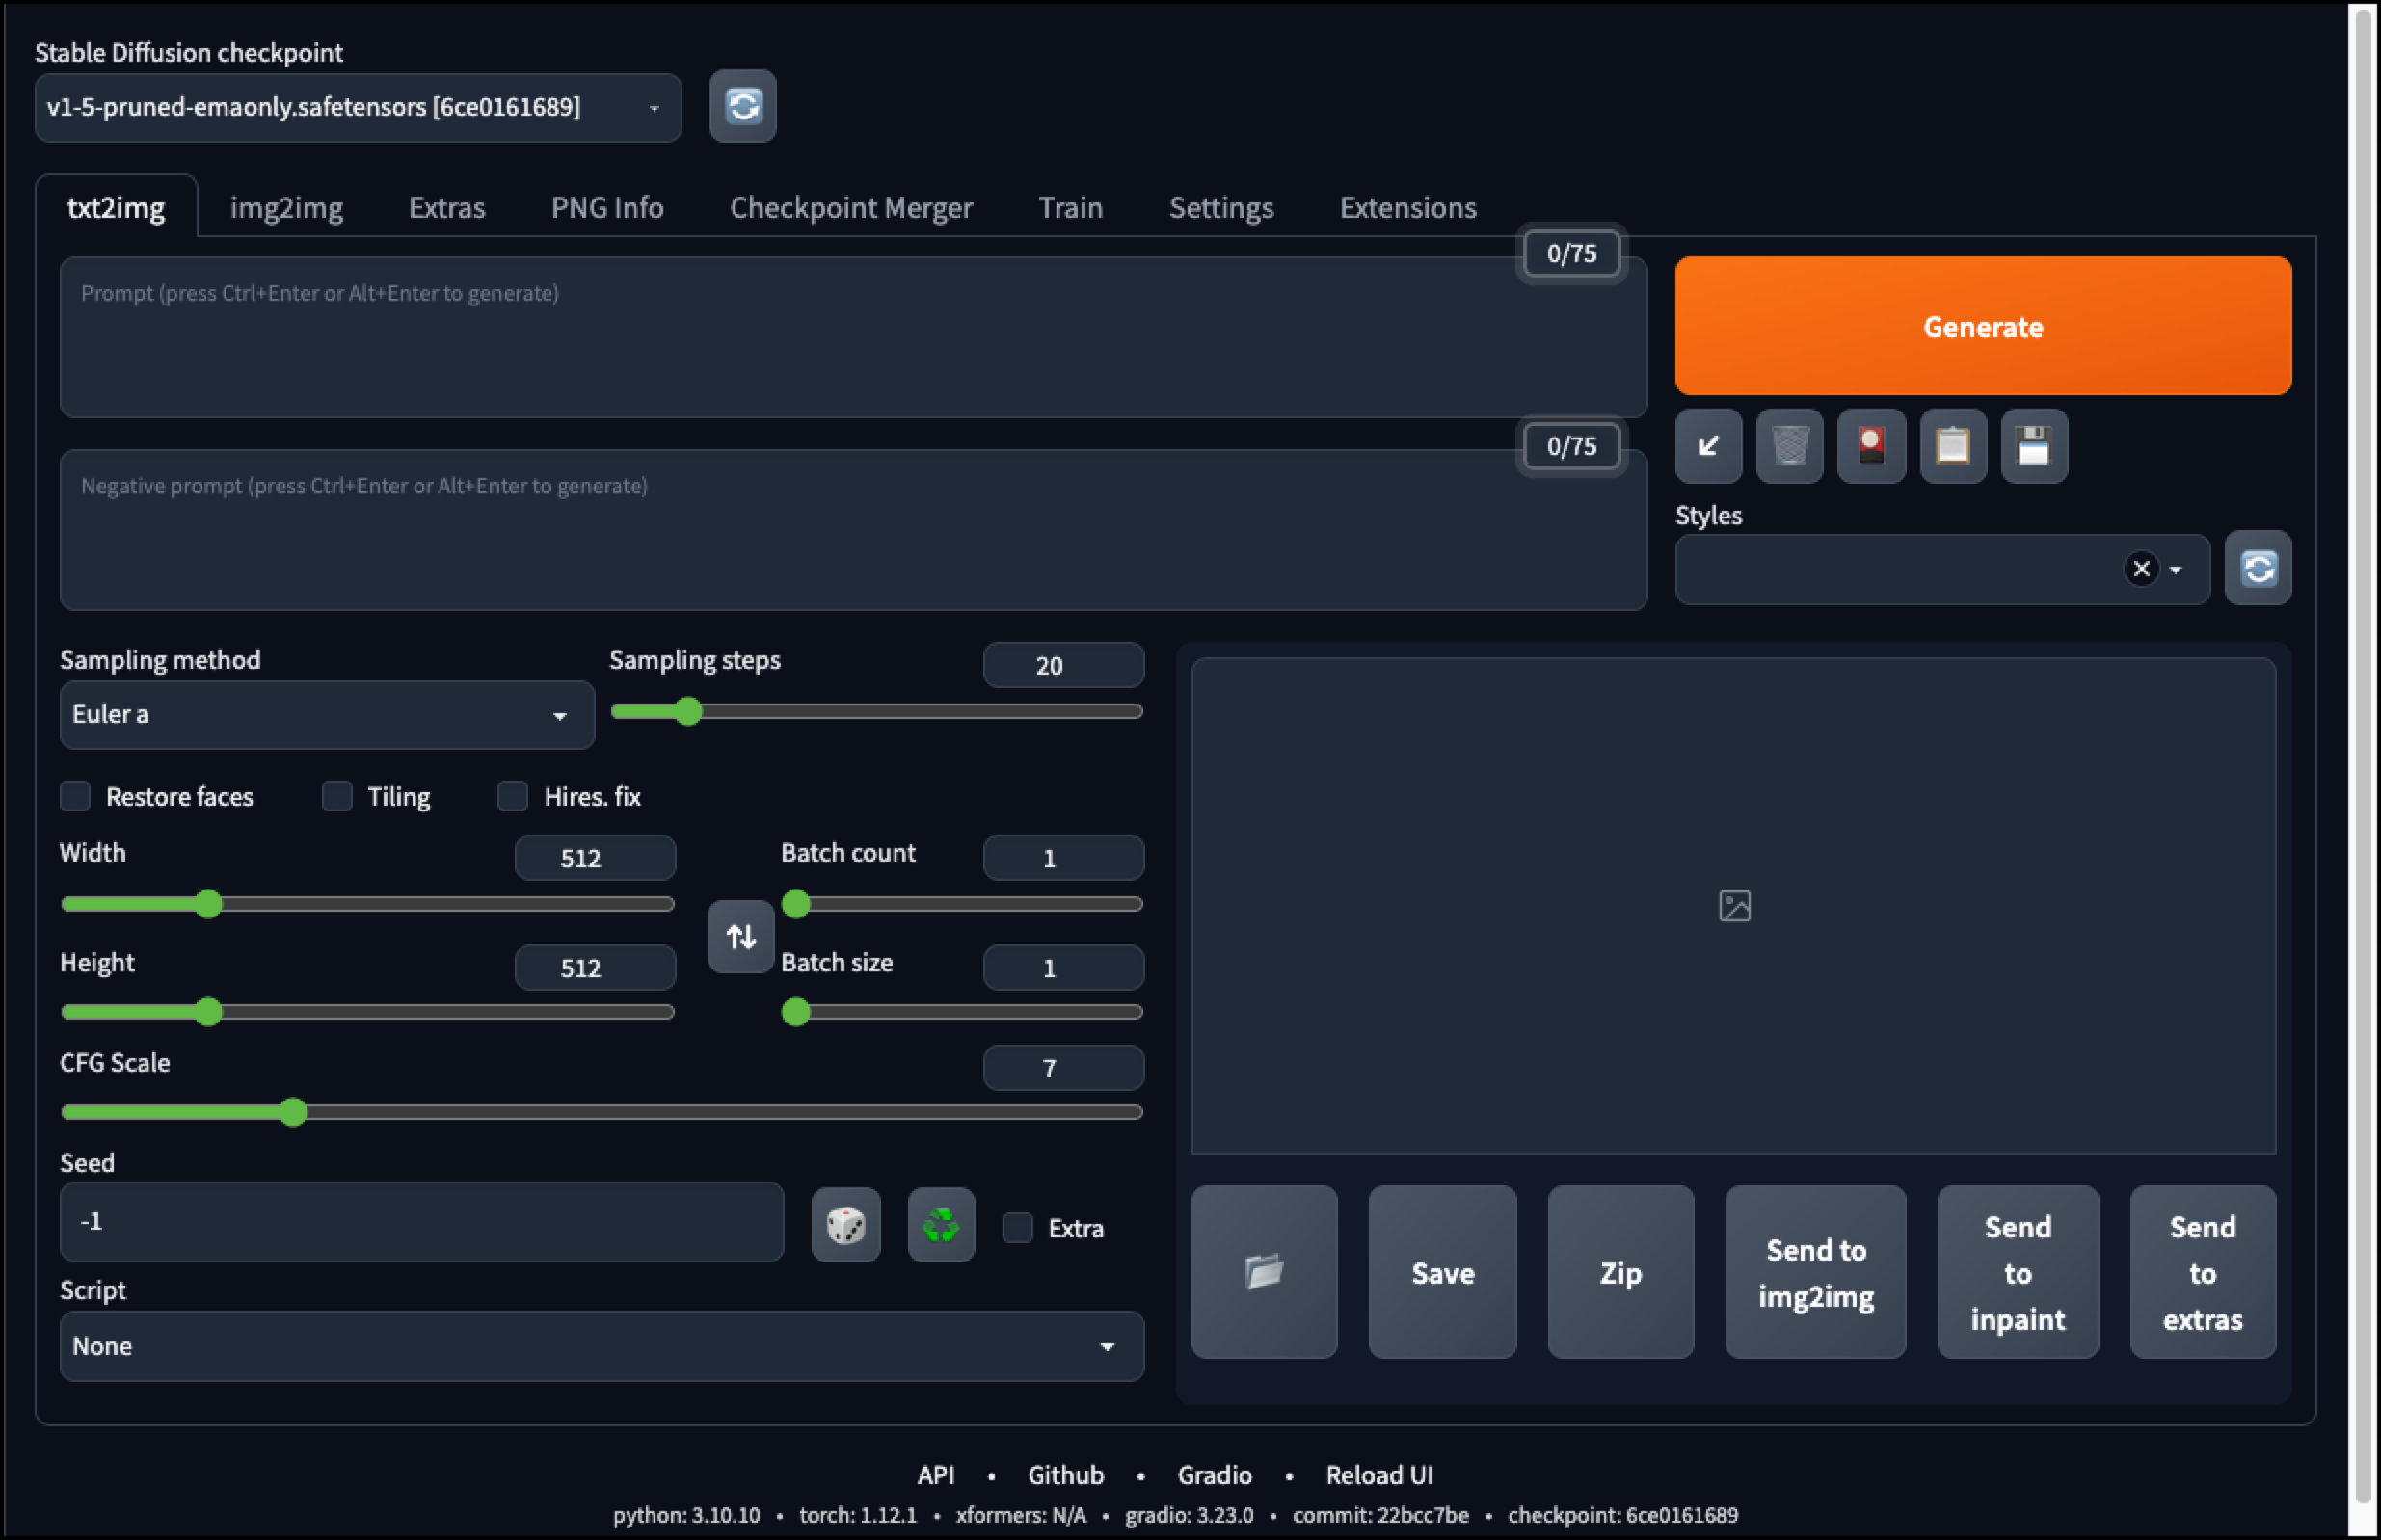Click the trash icon to clear prompt

tap(1789, 446)
